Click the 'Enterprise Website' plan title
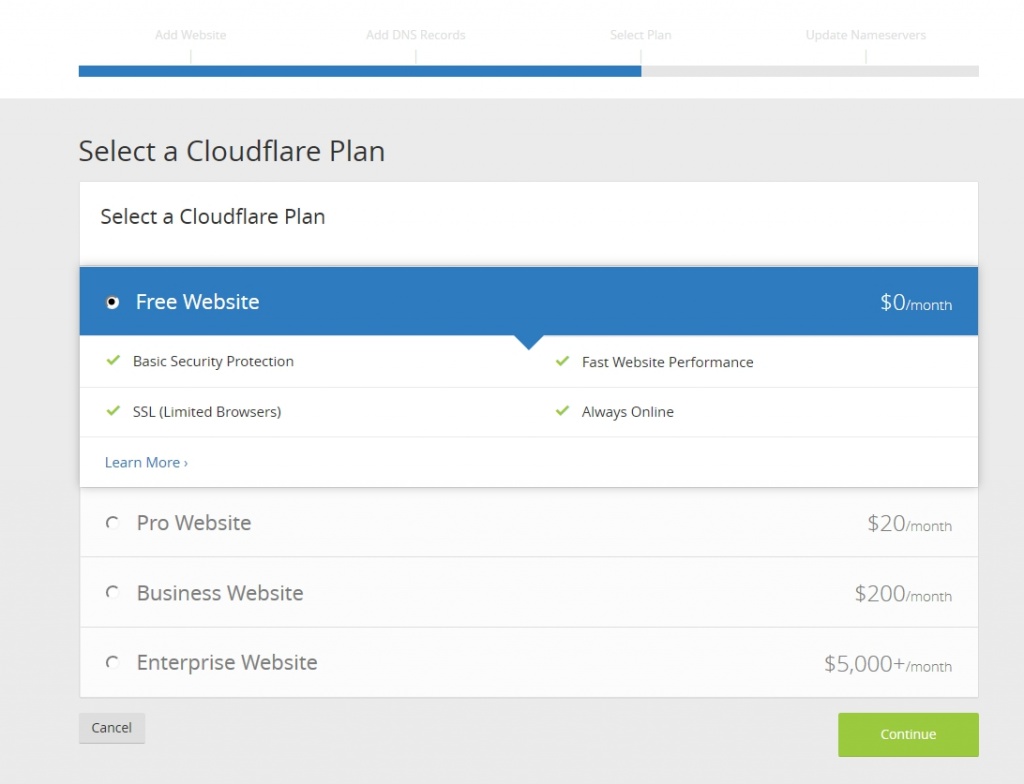Screen dimensions: 1024x784 tap(227, 662)
